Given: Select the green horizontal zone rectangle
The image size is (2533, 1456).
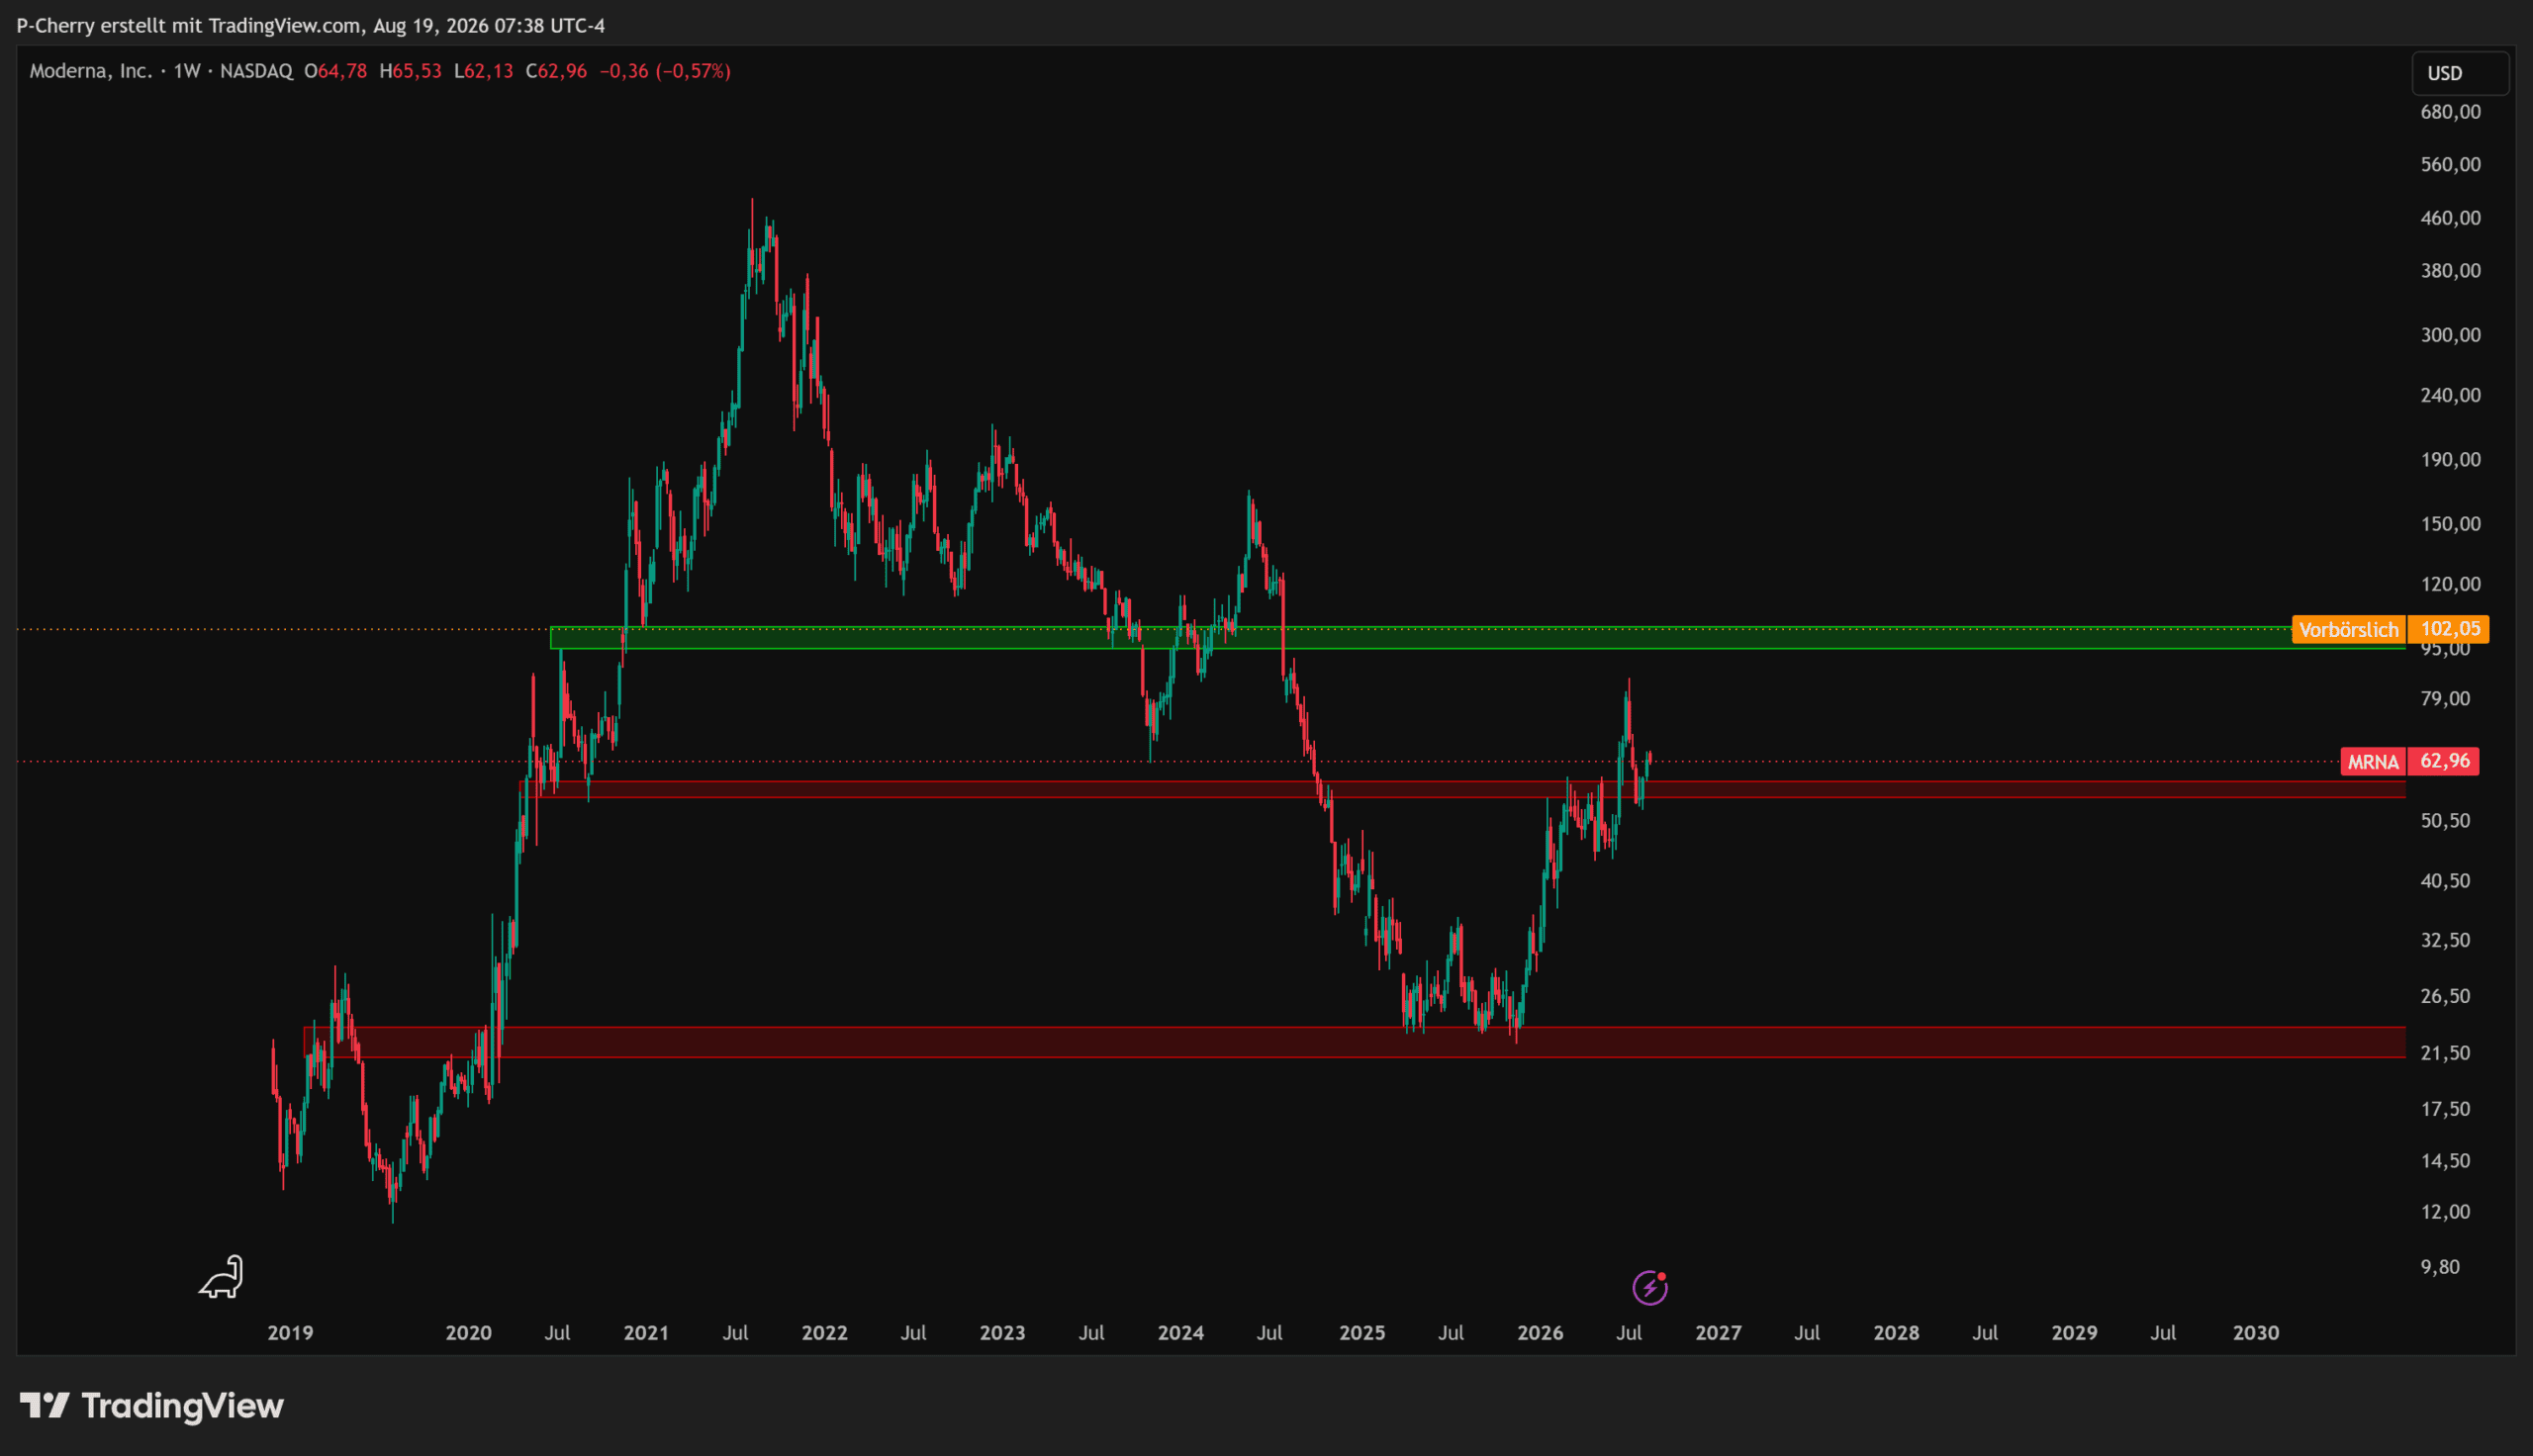Looking at the screenshot, I should [1477, 638].
